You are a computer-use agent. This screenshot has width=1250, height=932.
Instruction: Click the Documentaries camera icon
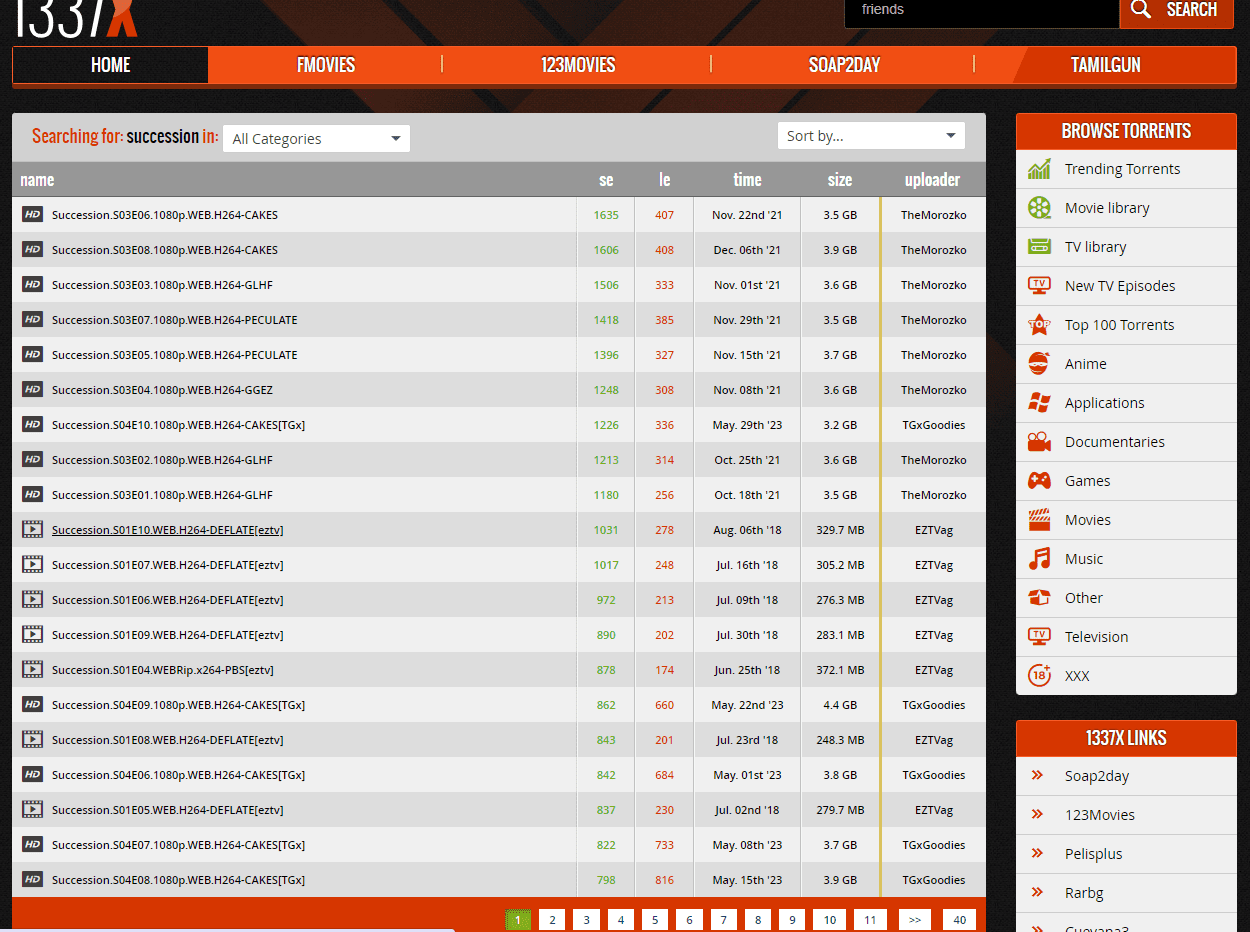pos(1039,442)
